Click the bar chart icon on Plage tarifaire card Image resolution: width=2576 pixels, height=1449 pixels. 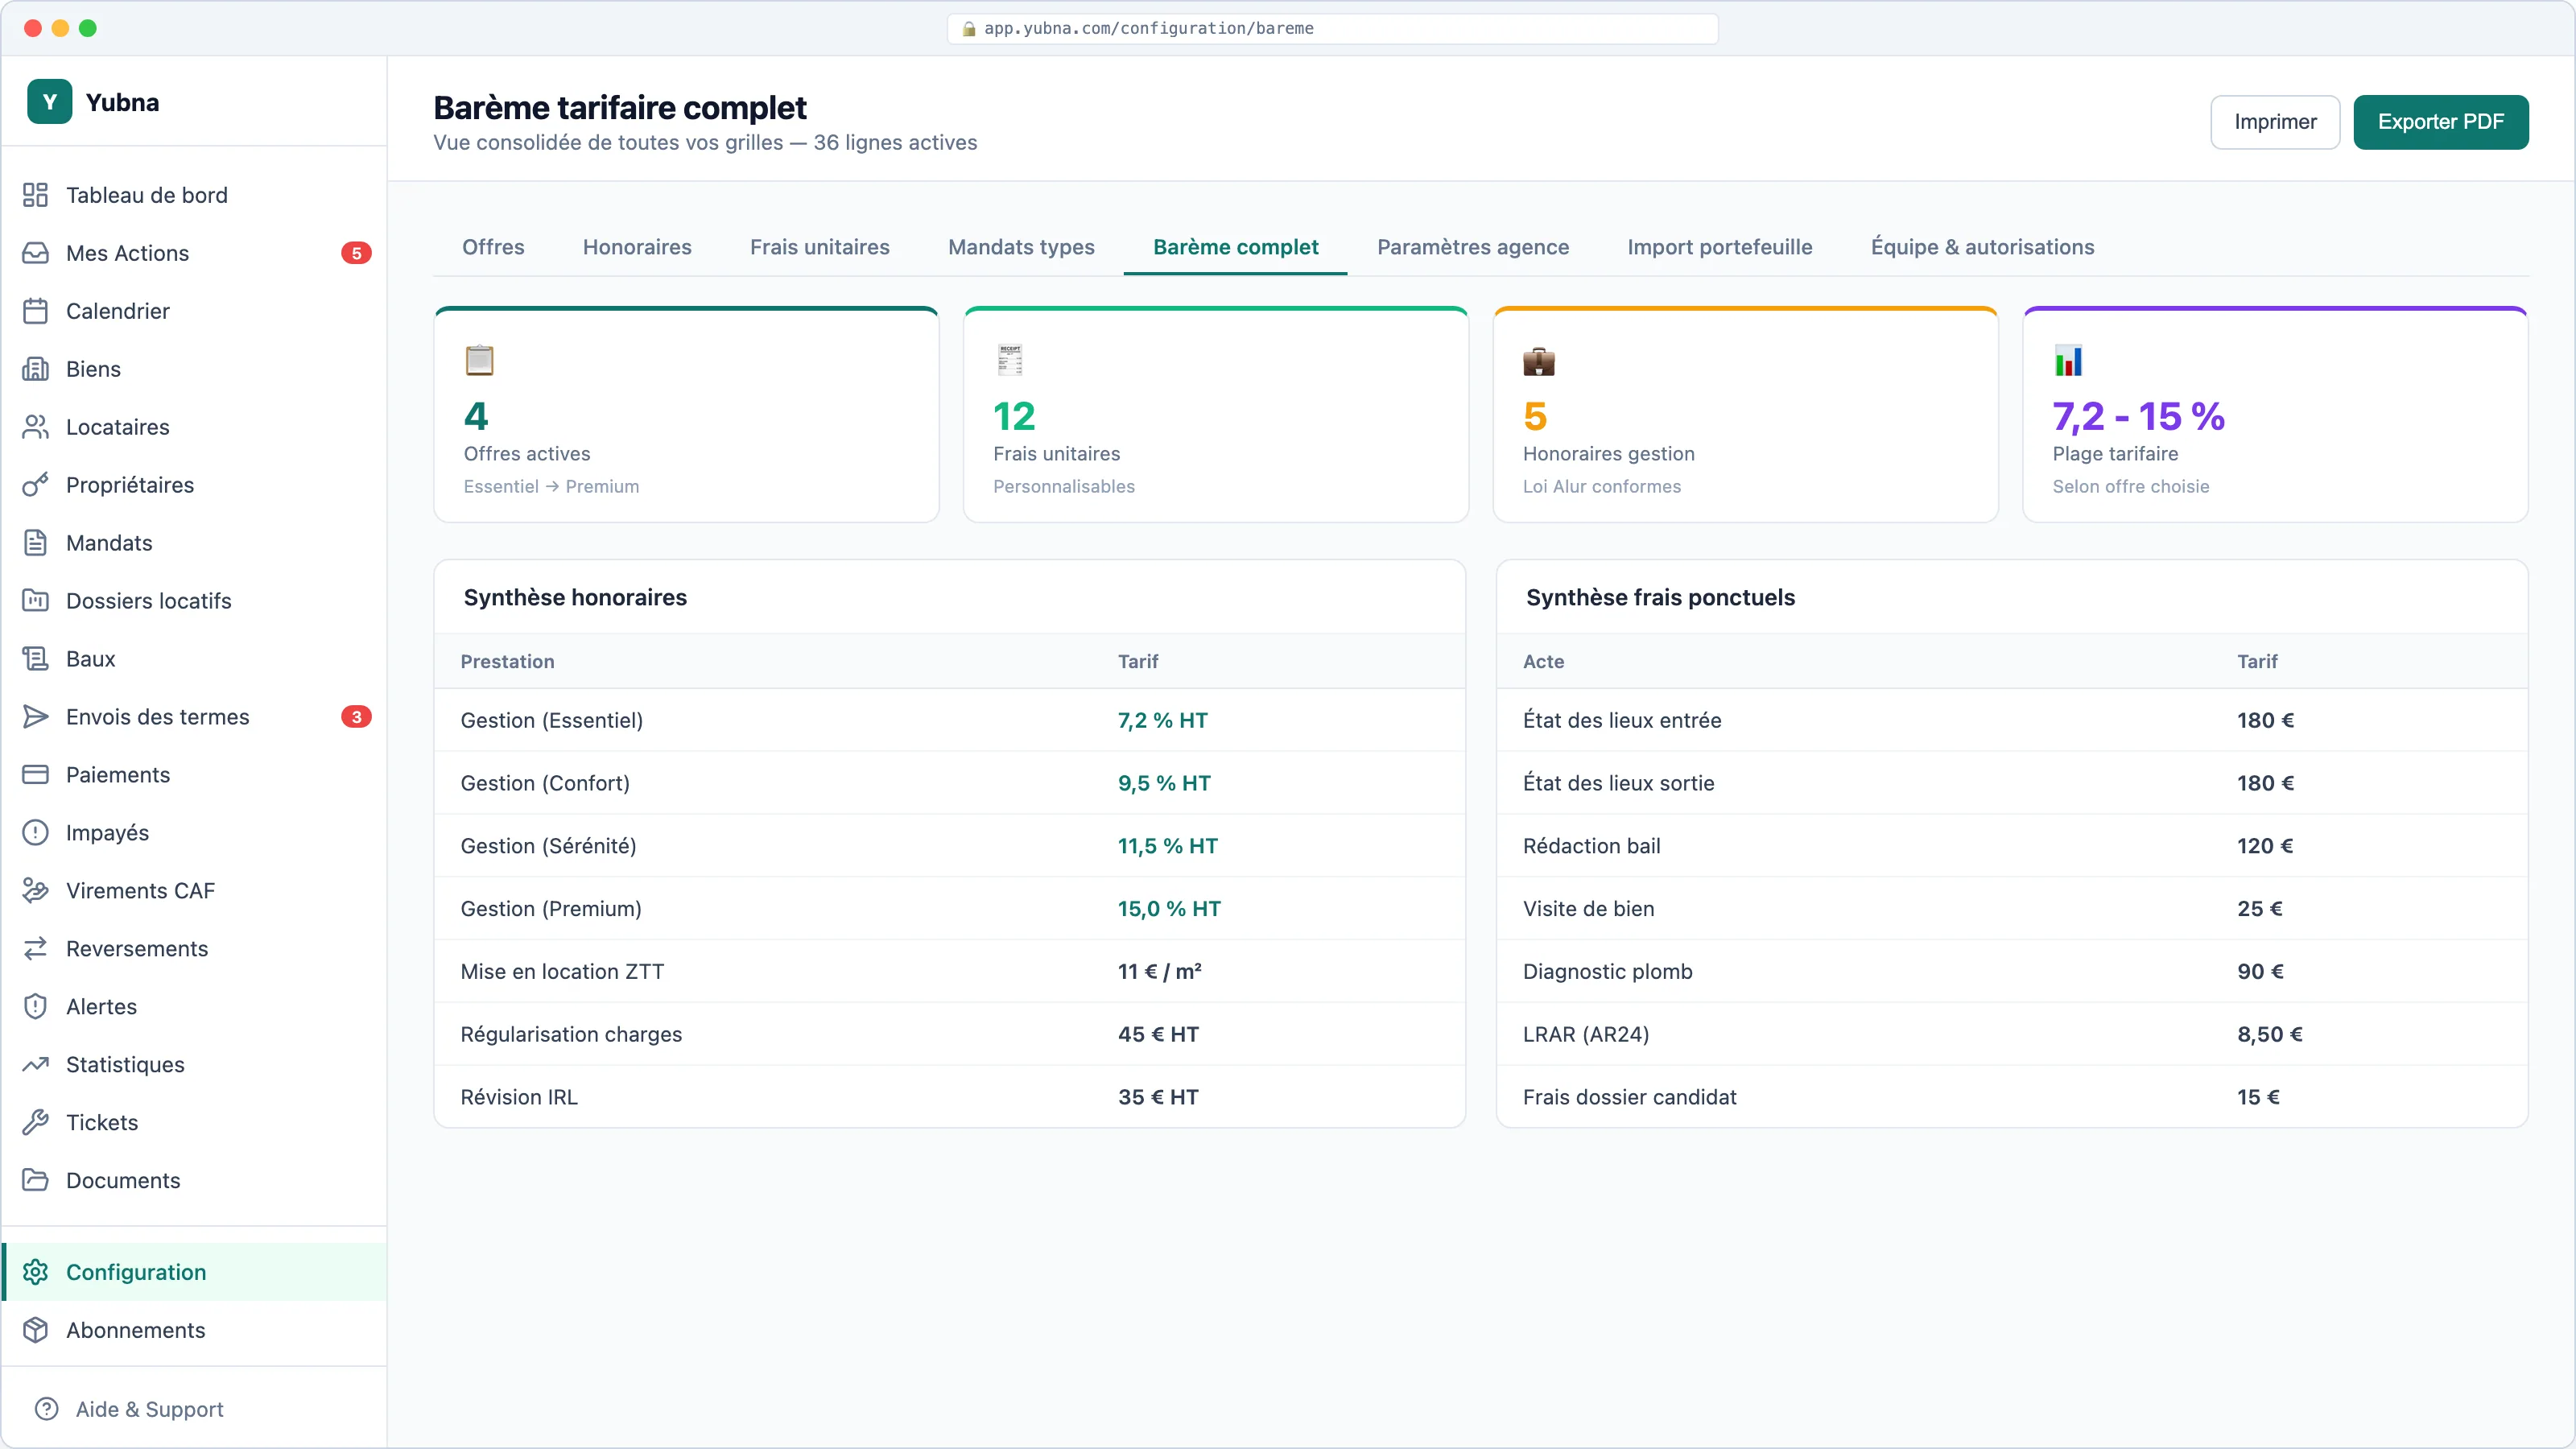2069,360
